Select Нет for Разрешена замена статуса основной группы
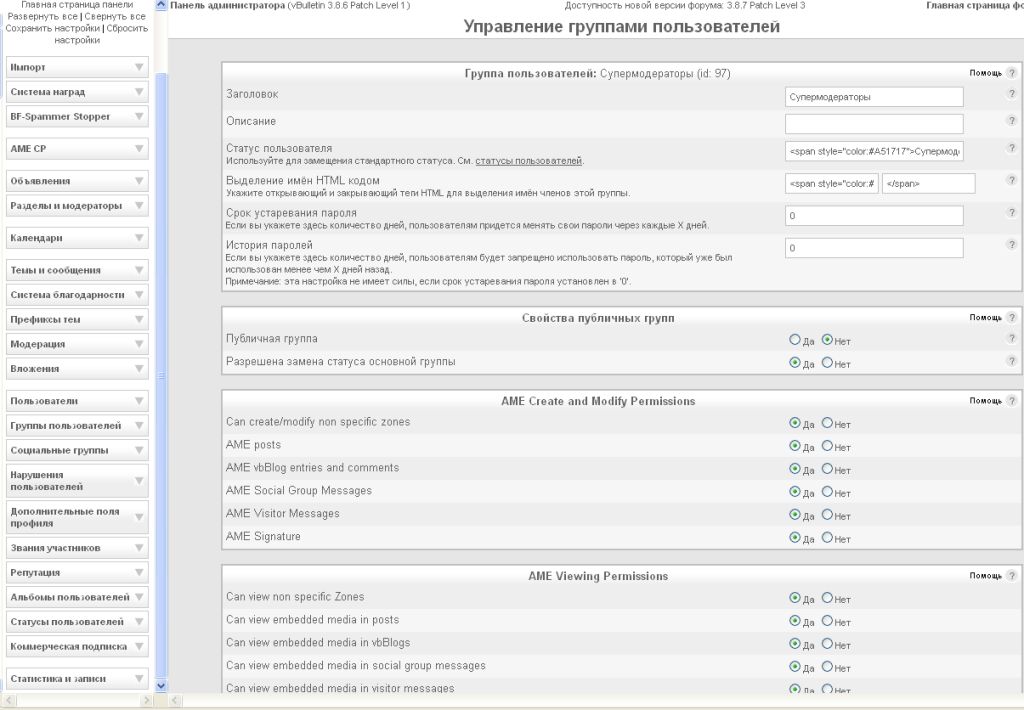Screen dimensions: 1024x710 click(x=827, y=363)
